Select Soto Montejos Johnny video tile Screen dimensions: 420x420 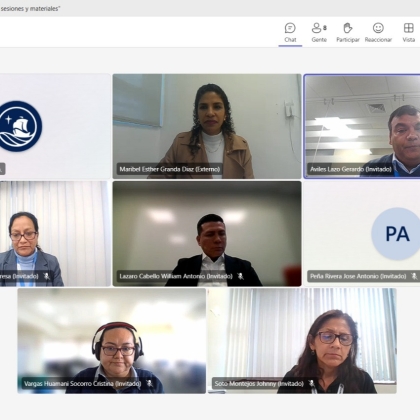tap(302, 341)
